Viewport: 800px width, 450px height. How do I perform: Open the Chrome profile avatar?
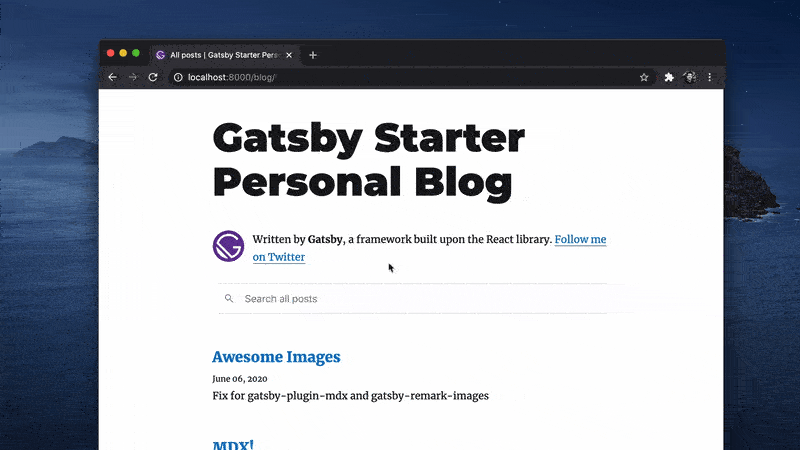pos(690,77)
